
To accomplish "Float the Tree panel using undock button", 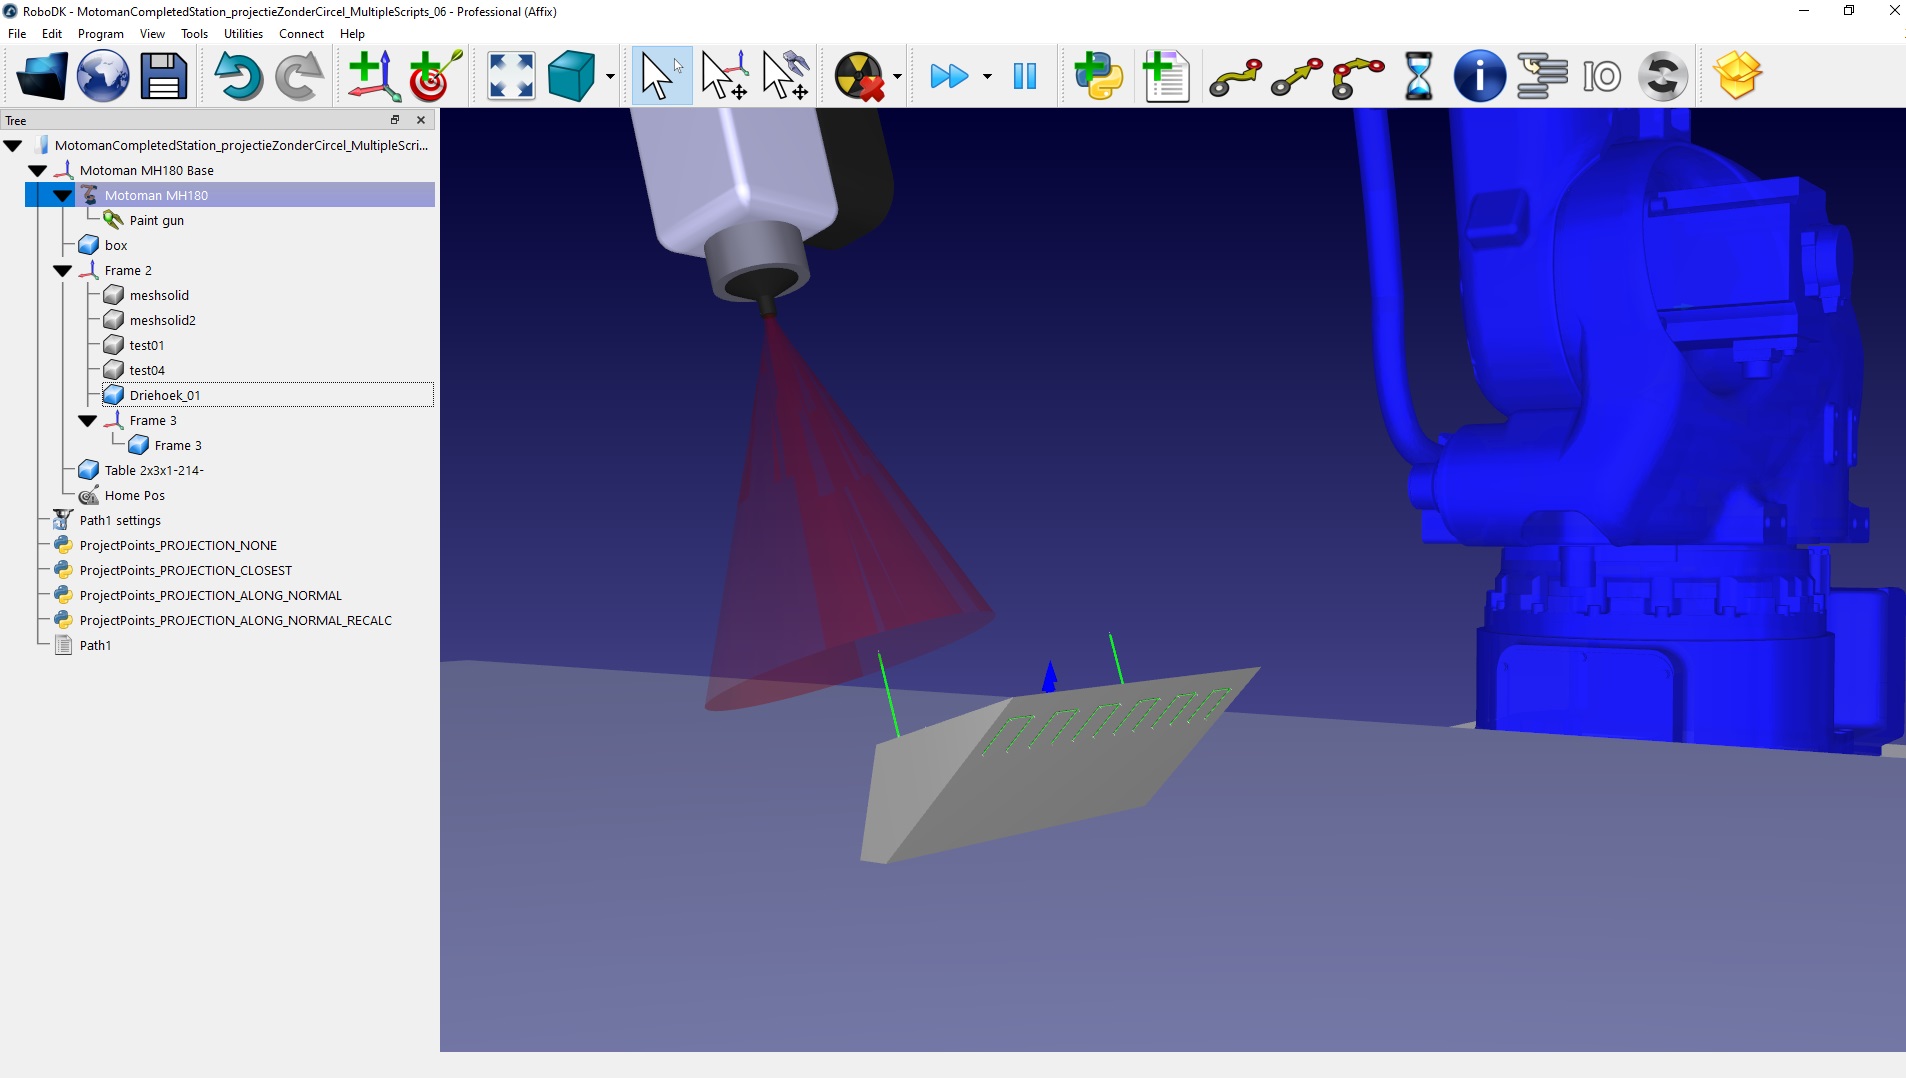I will pyautogui.click(x=395, y=120).
